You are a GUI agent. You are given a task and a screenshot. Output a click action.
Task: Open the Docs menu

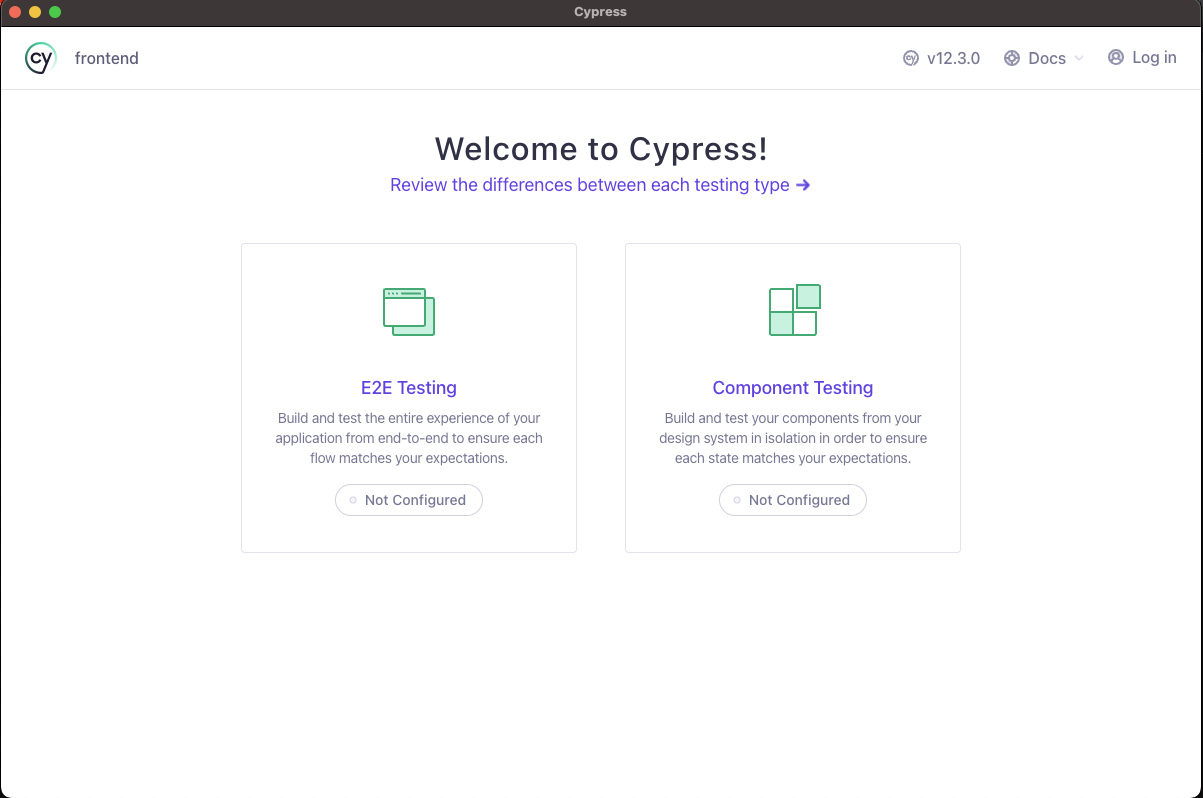pyautogui.click(x=1044, y=58)
